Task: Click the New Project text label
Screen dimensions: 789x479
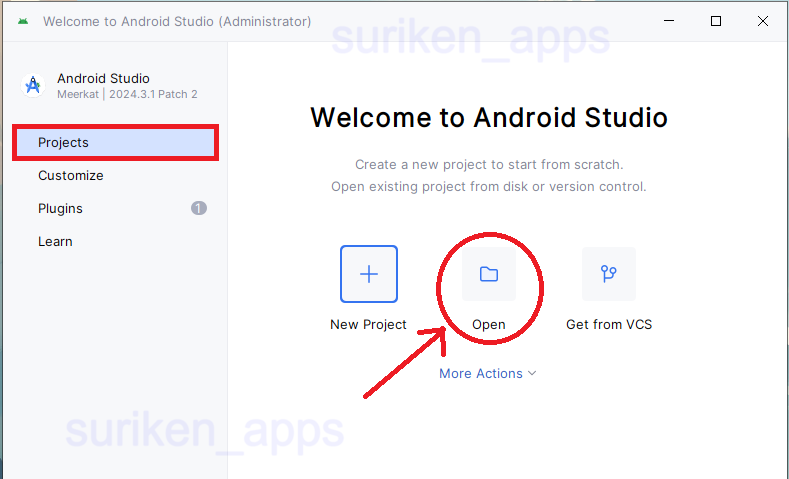Action: pos(368,324)
